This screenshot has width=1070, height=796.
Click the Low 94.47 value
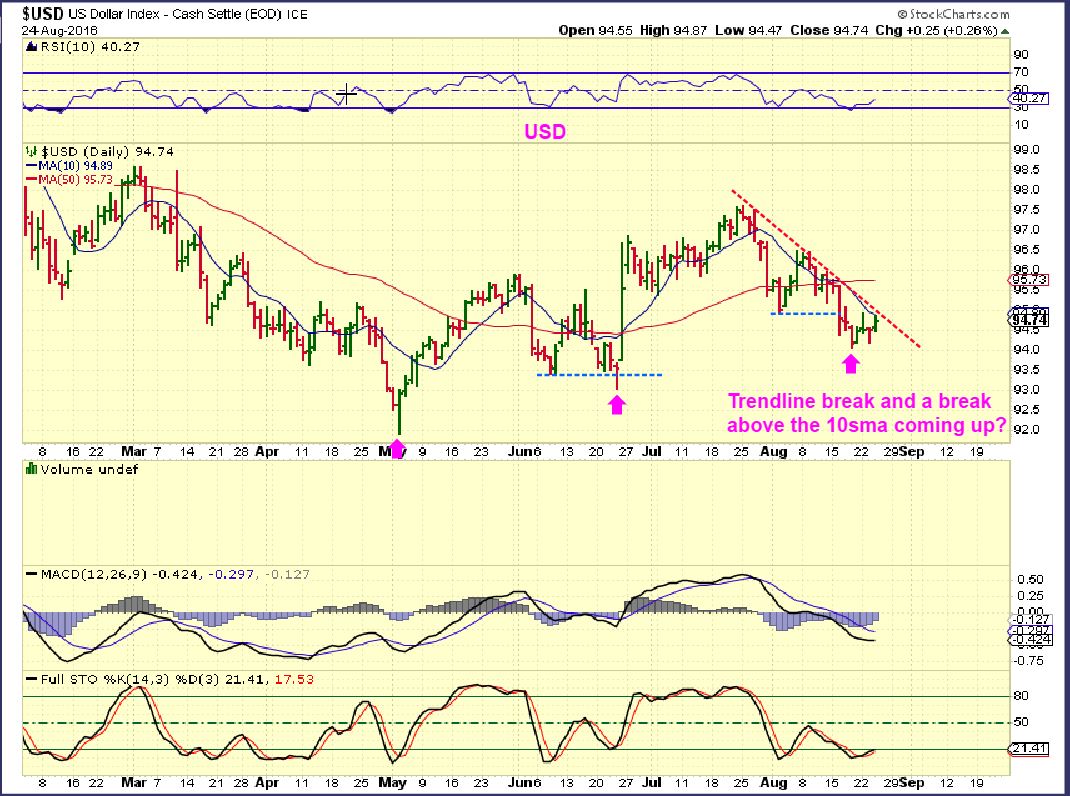tap(749, 31)
